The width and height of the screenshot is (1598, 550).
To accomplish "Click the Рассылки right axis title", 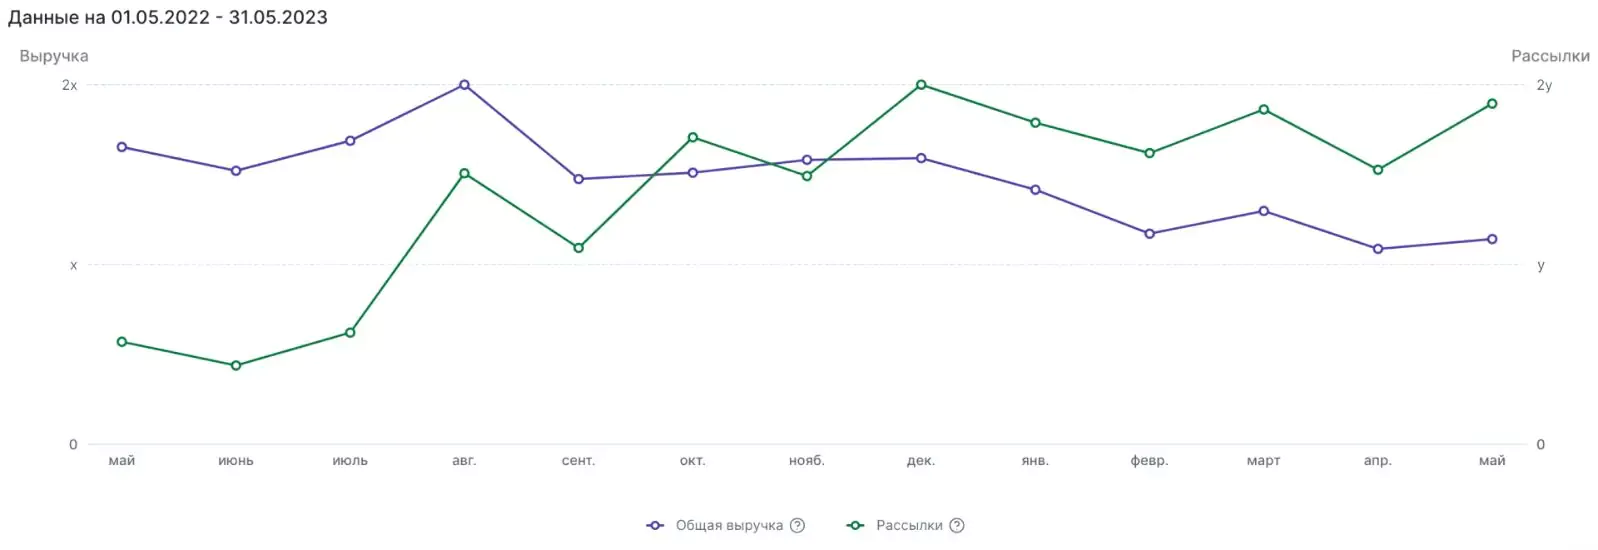I will tap(1550, 56).
